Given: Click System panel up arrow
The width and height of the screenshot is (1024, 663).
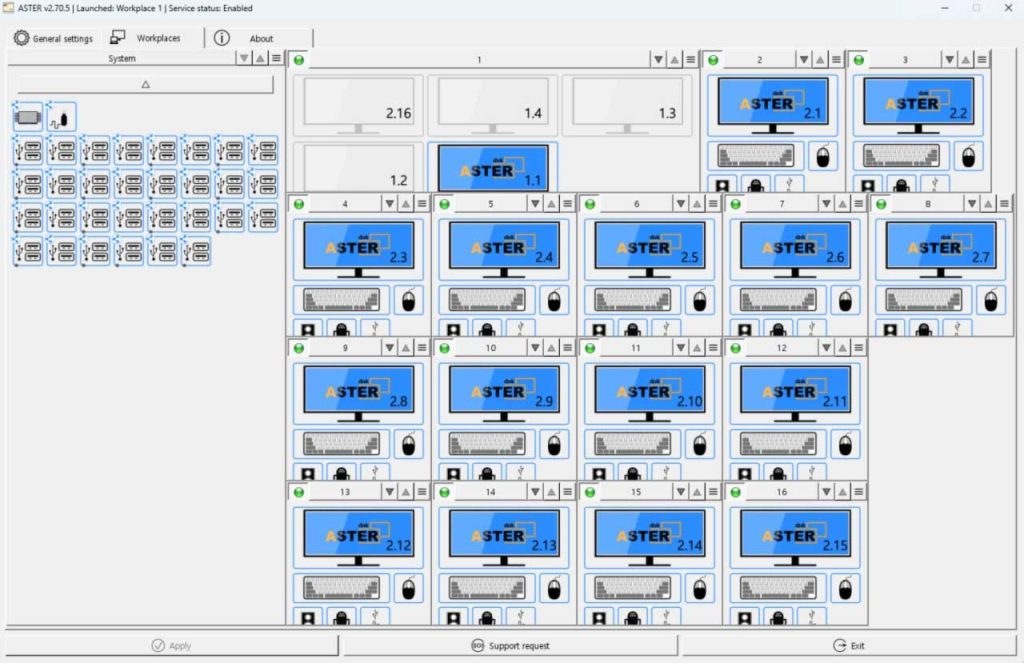Looking at the screenshot, I should point(260,58).
